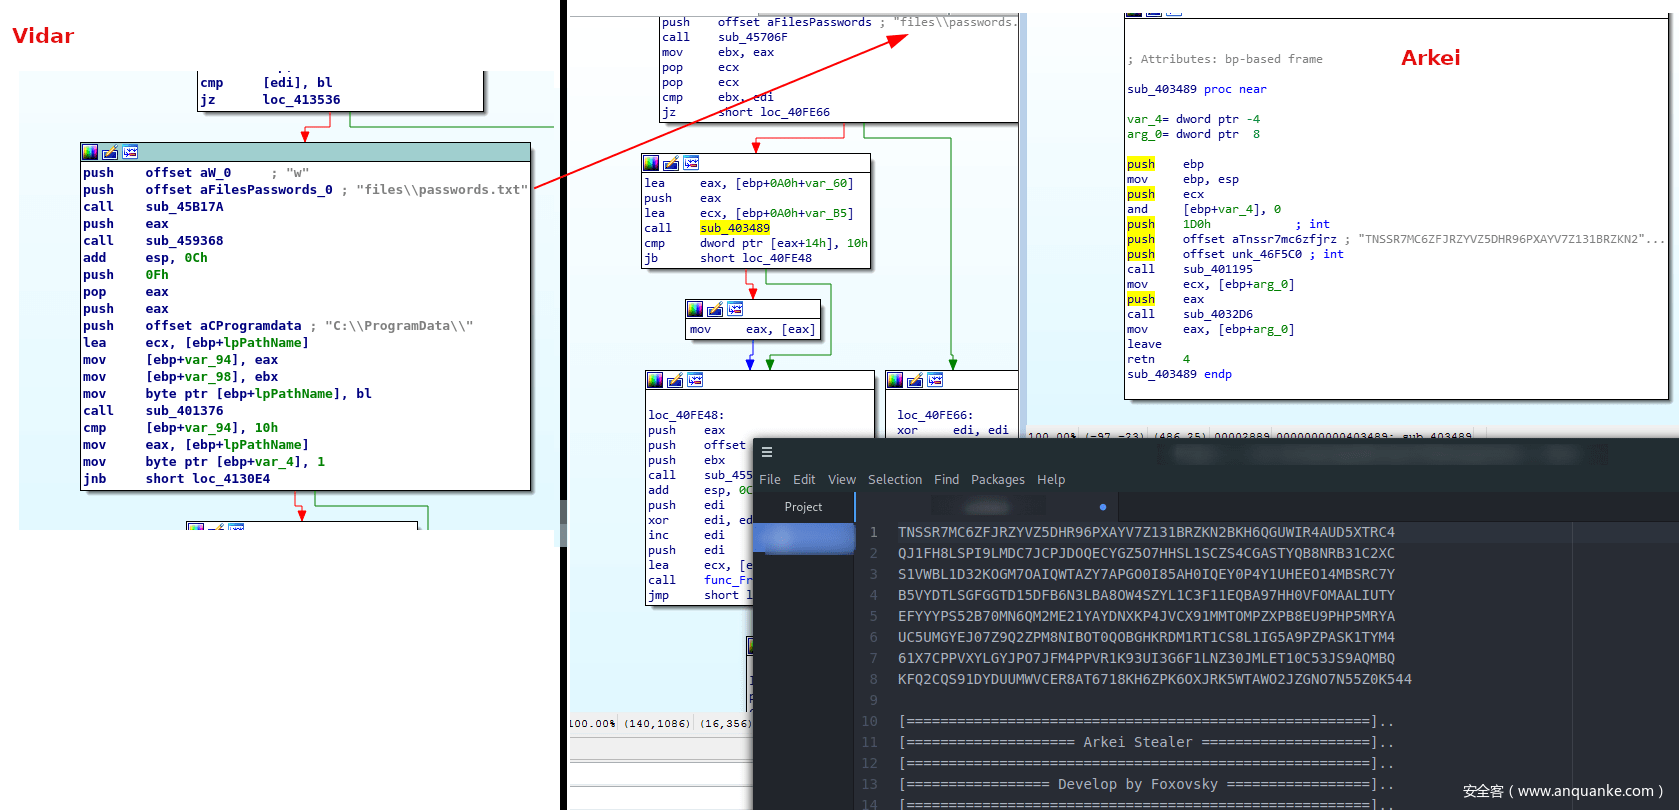Click the group nodes icon on the Vidar node
The width and height of the screenshot is (1679, 810).
130,152
